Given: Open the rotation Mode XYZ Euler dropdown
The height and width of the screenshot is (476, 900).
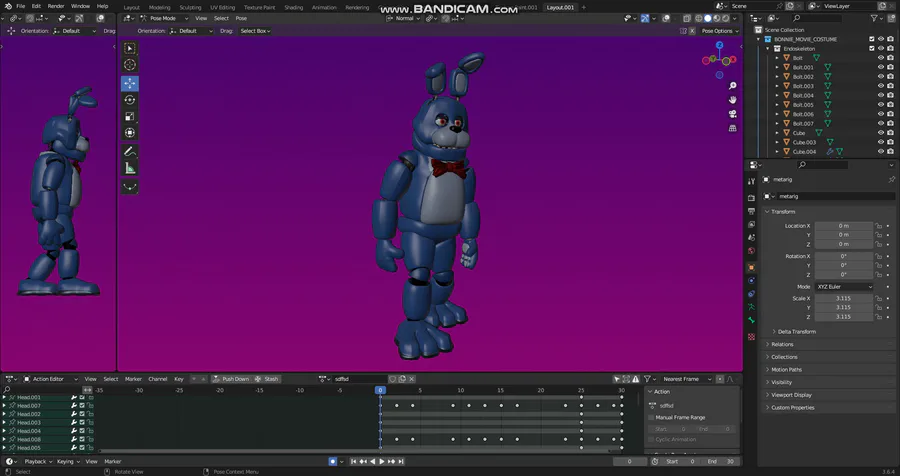Looking at the screenshot, I should 843,287.
